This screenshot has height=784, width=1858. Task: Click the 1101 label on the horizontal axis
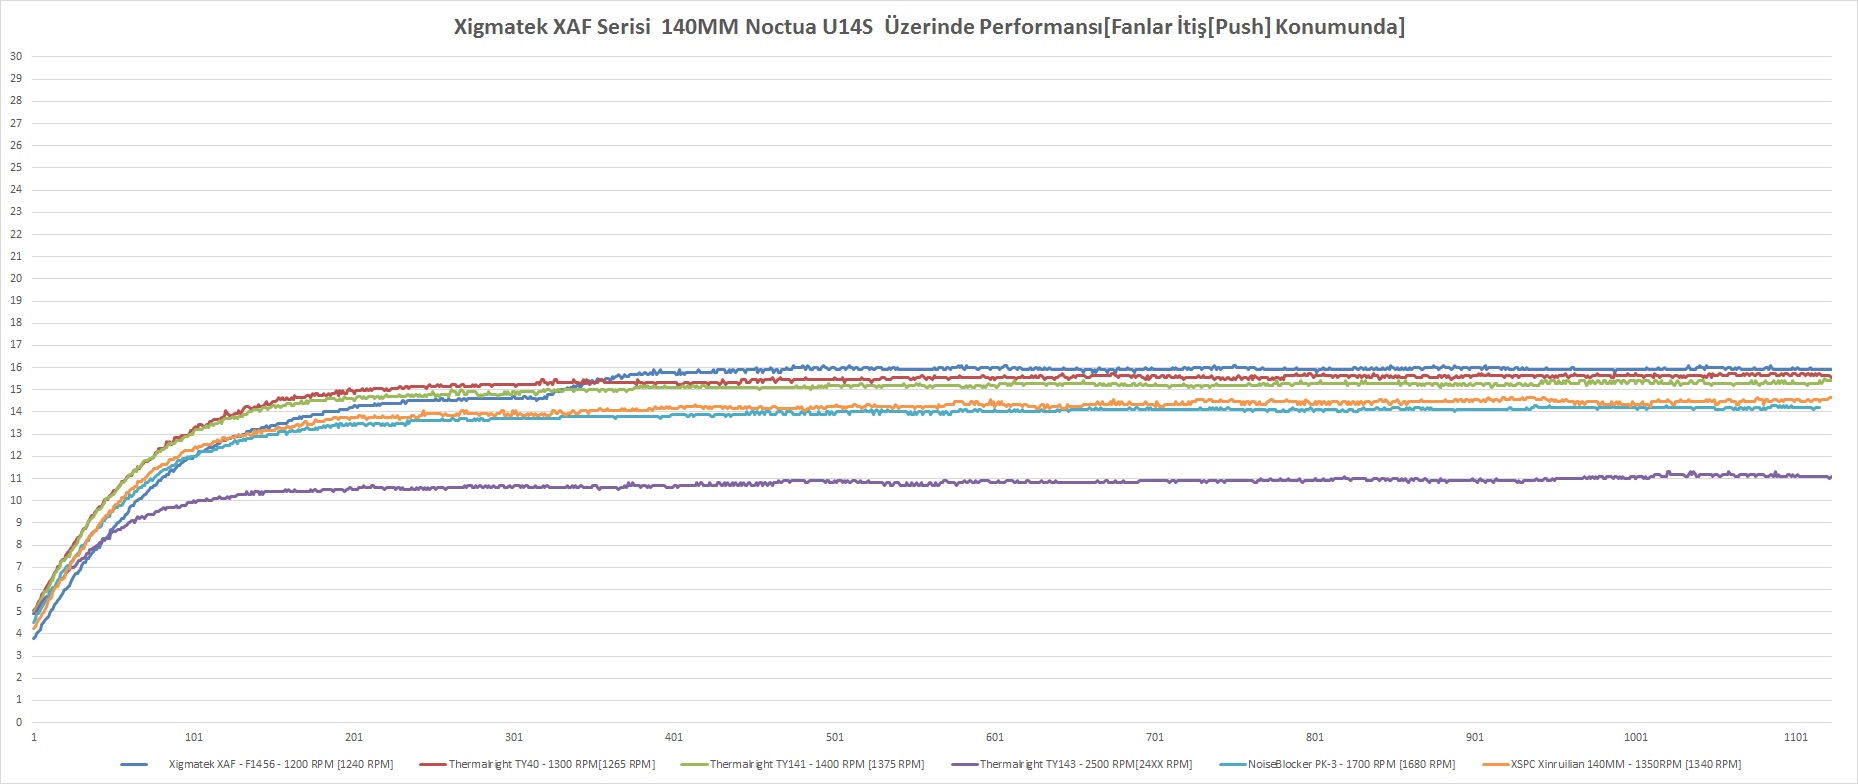(x=1796, y=738)
